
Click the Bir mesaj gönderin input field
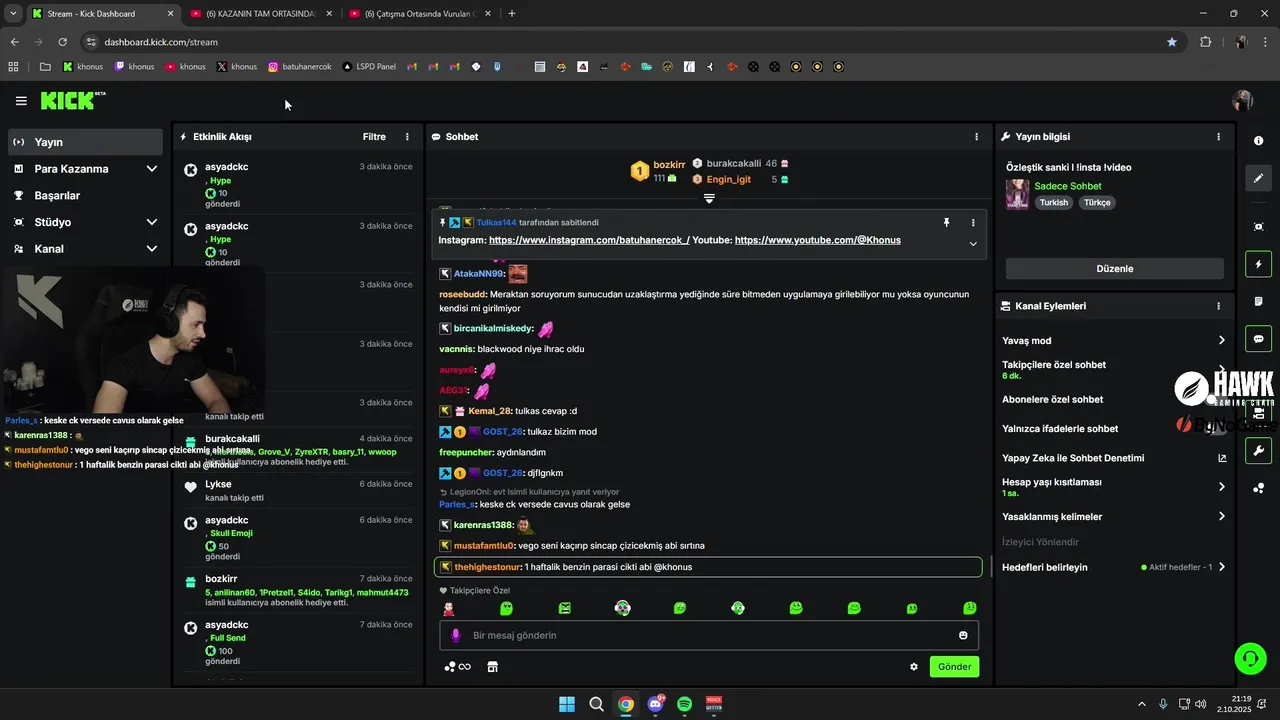tap(709, 635)
